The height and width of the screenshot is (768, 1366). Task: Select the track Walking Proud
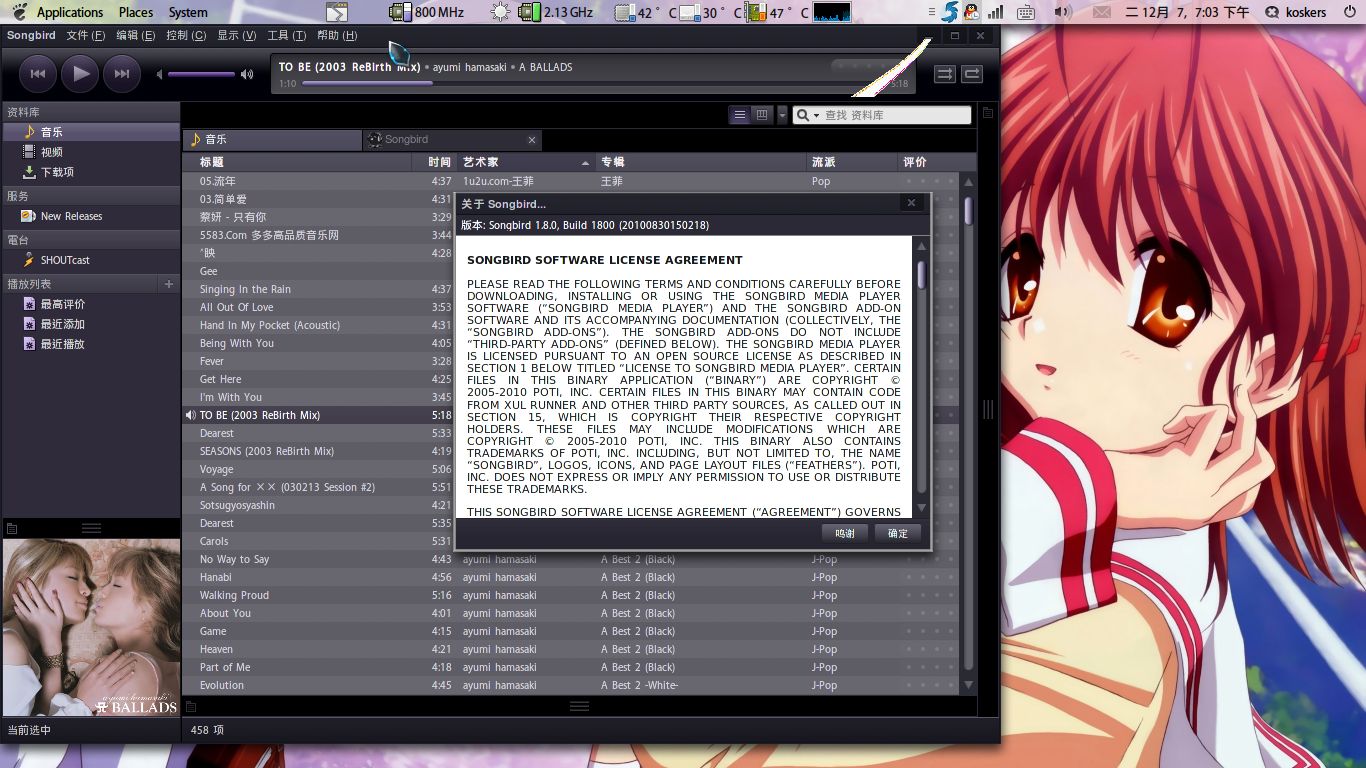tap(570, 595)
